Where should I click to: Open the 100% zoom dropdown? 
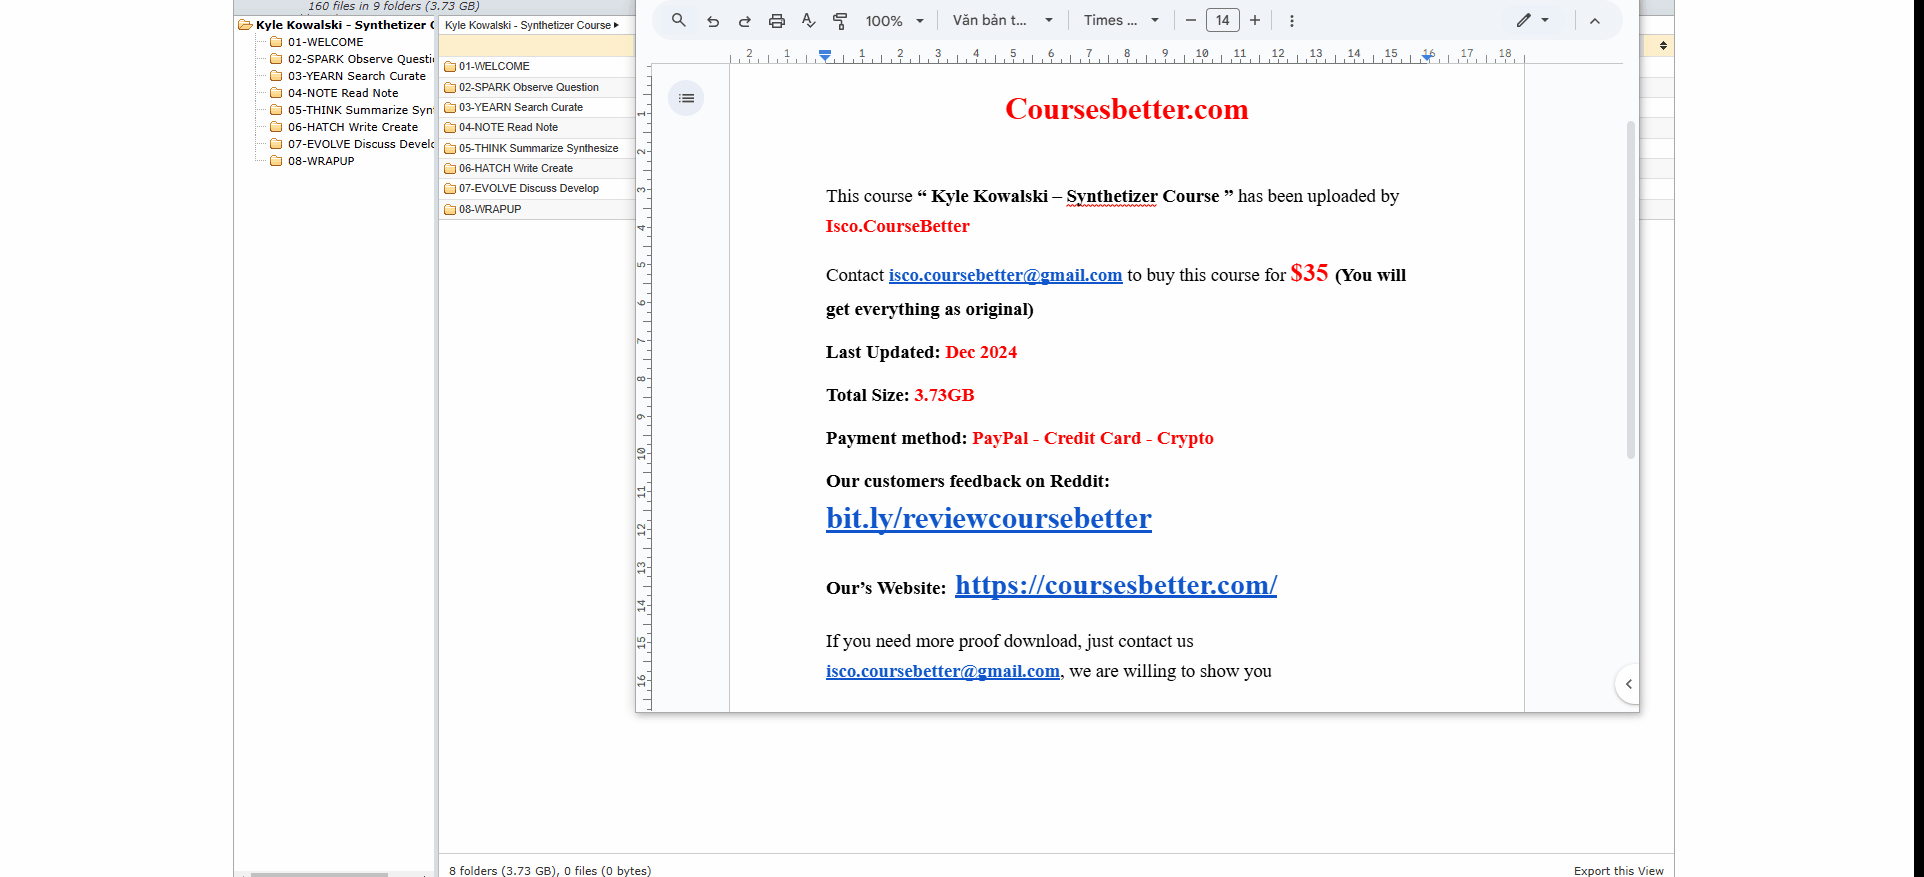tap(894, 21)
